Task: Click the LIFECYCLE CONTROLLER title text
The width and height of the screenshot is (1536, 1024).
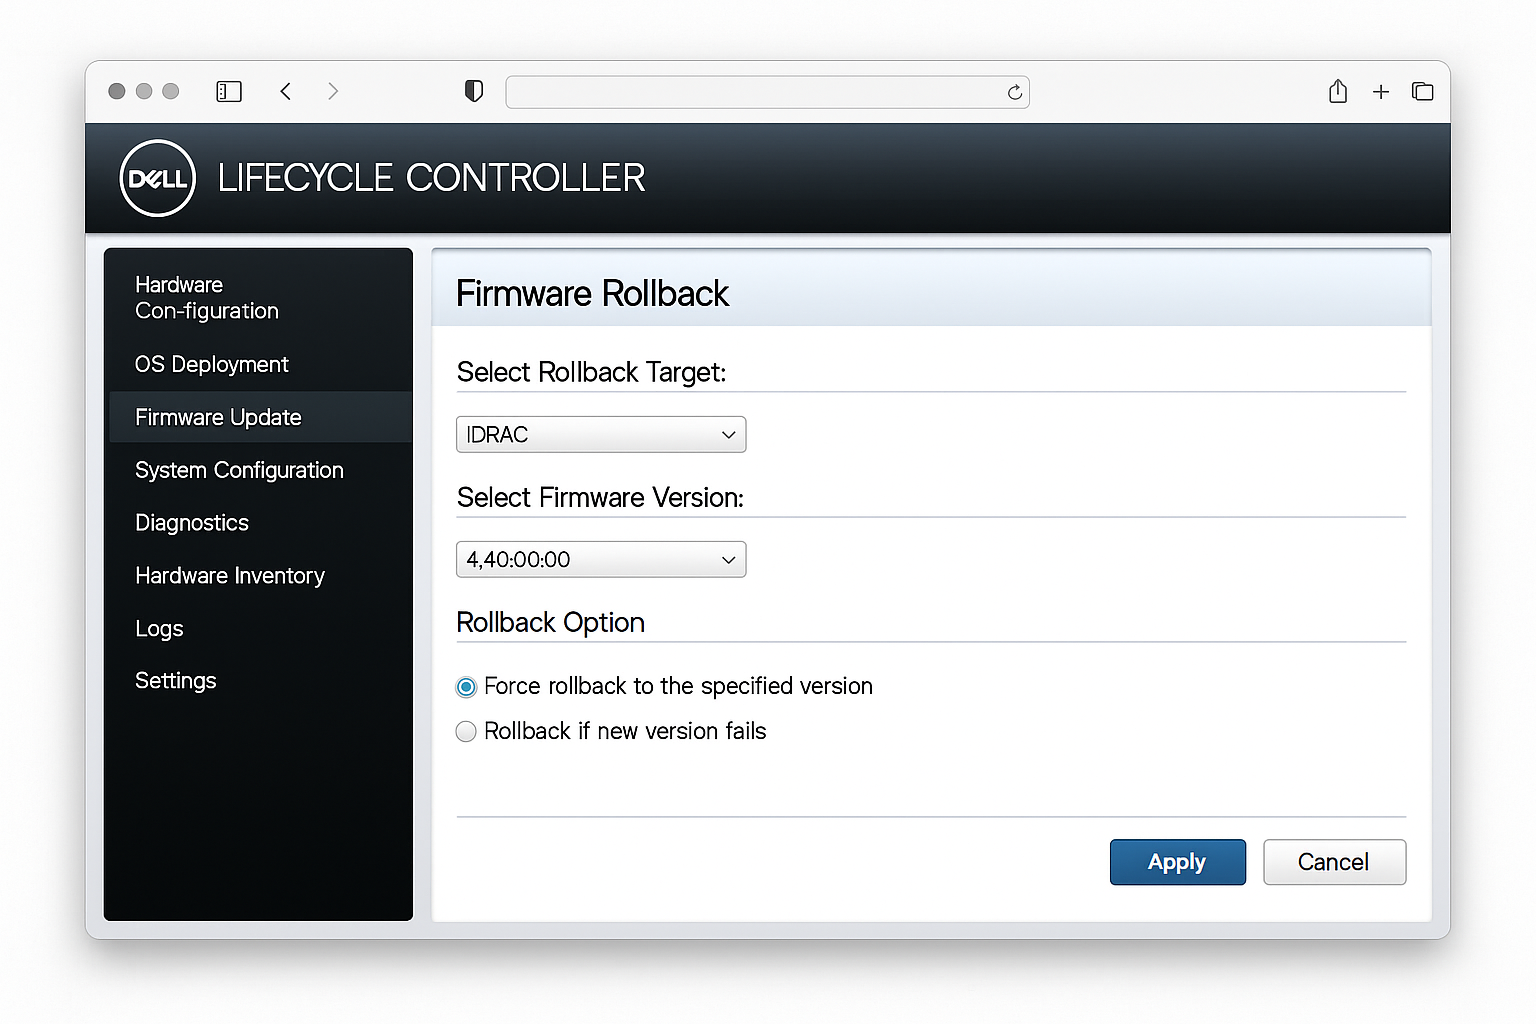Action: pos(431,178)
